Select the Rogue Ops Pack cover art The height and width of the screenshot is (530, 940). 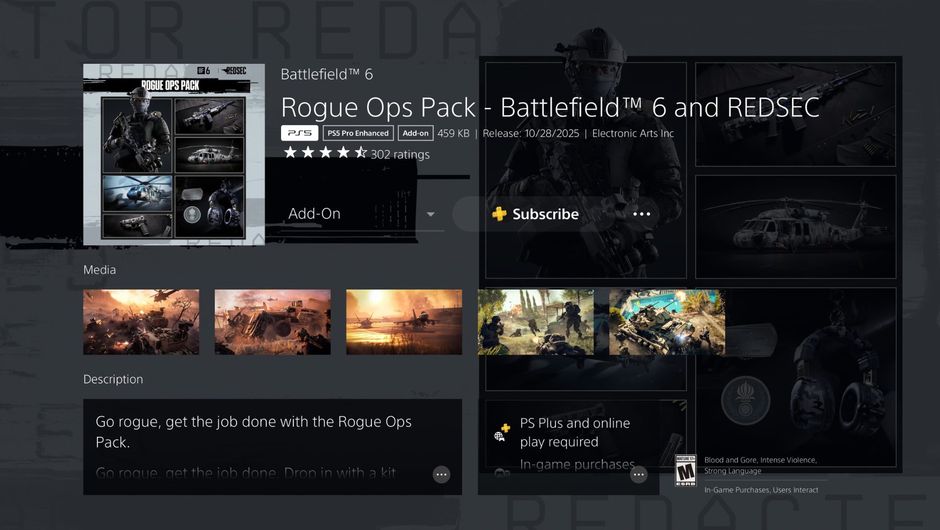pos(174,154)
